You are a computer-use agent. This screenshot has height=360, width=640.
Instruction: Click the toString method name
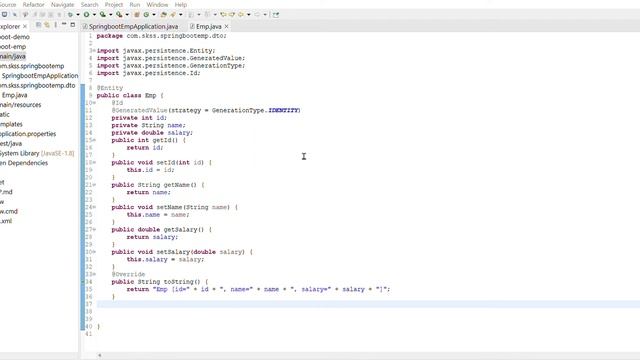click(x=178, y=282)
